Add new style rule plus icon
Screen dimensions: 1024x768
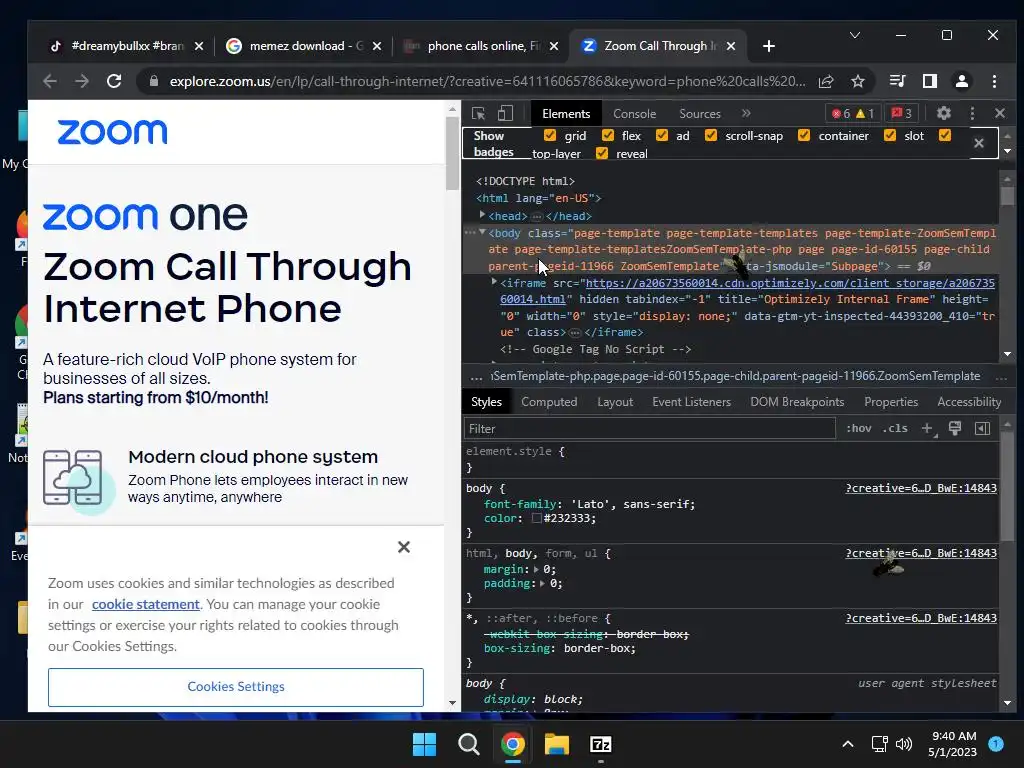[x=927, y=428]
